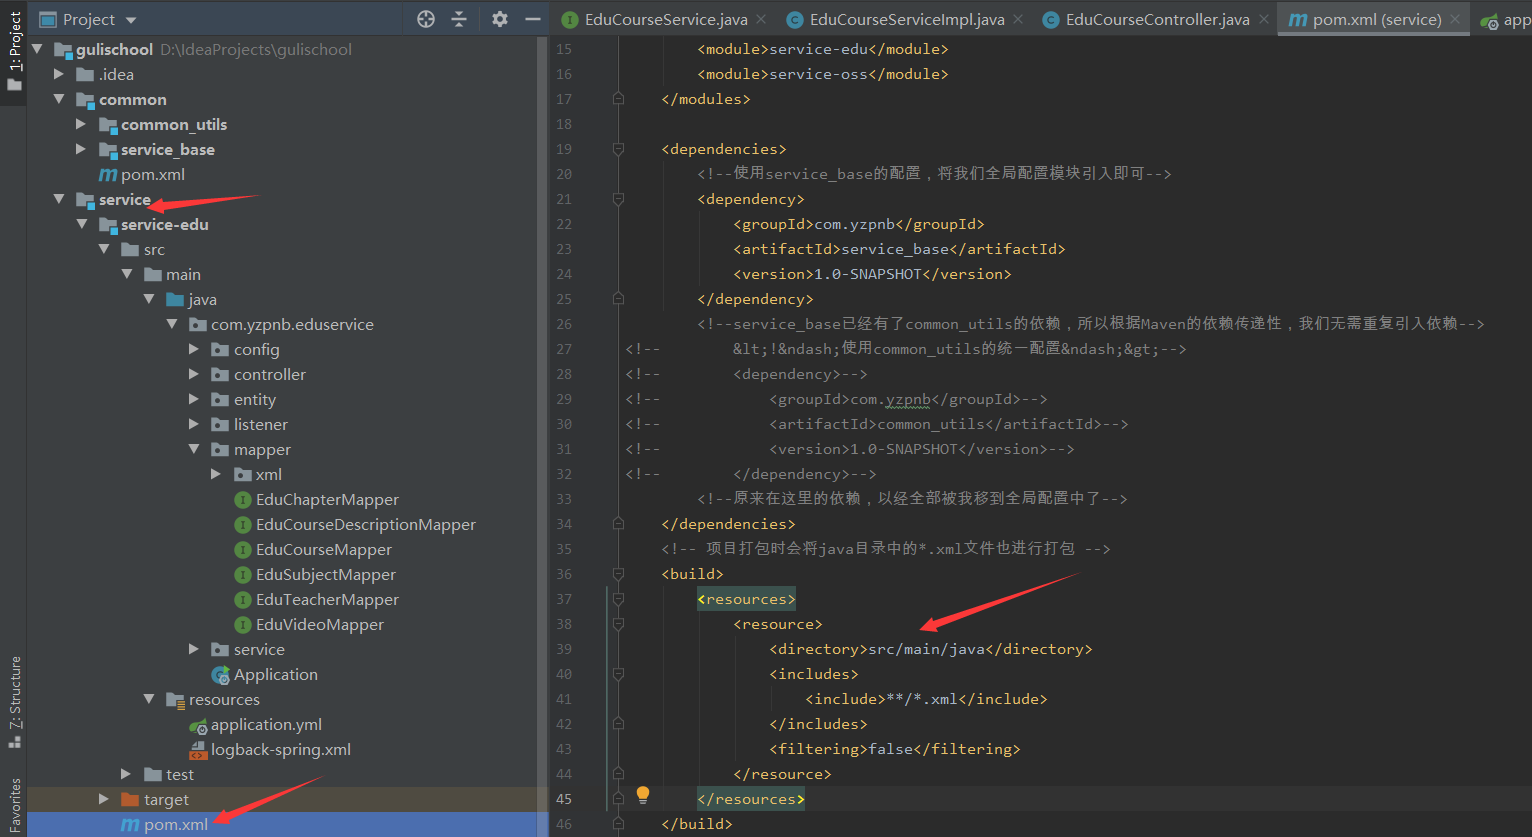The image size is (1532, 837).
Task: Click the Maven icon on pom.xml tab
Action: coord(1297,19)
